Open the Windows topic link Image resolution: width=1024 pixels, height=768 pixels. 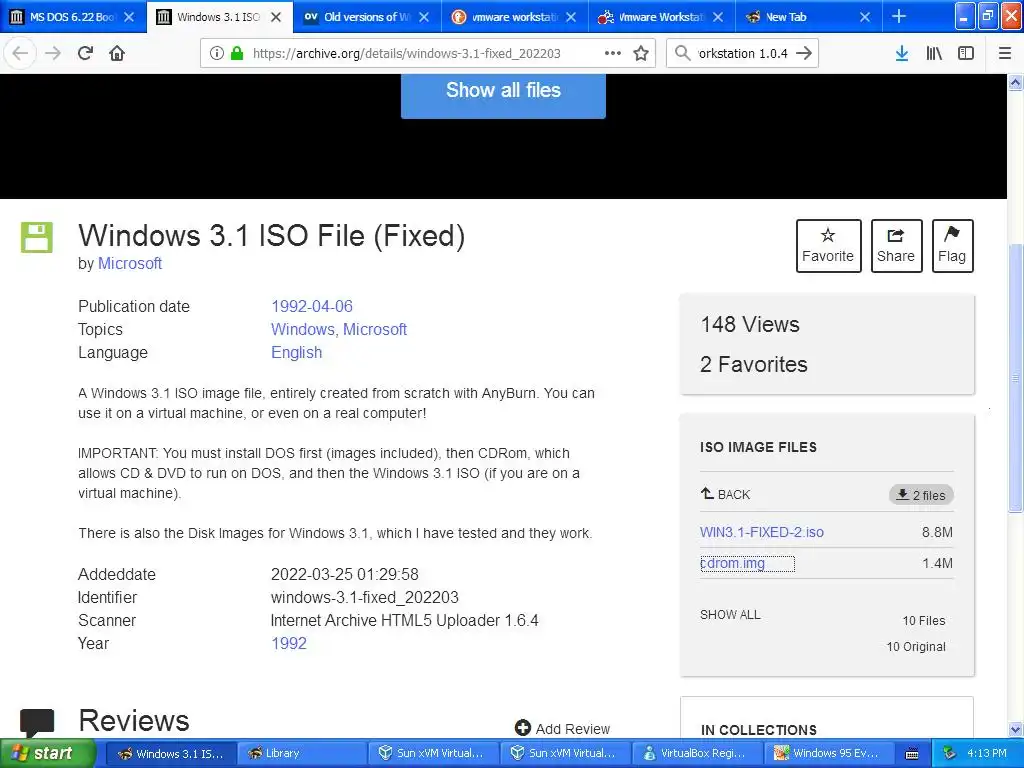pos(303,329)
